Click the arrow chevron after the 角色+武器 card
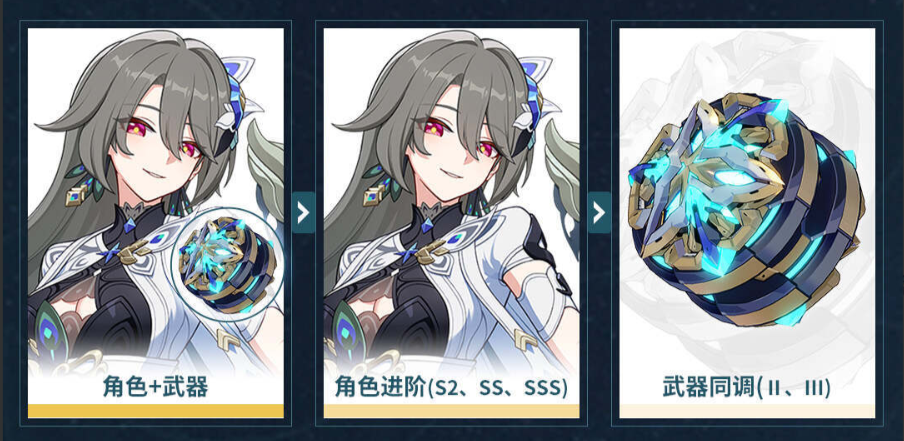 [303, 212]
